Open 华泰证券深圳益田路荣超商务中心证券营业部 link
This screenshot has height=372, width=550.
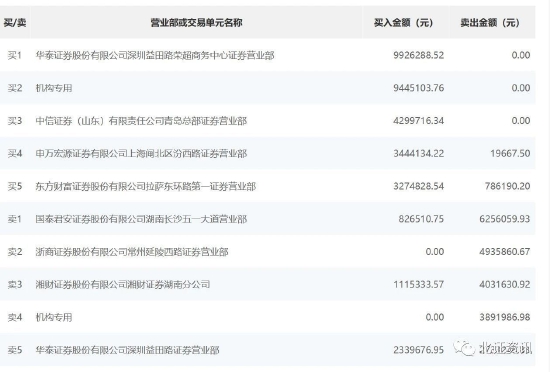click(x=155, y=55)
